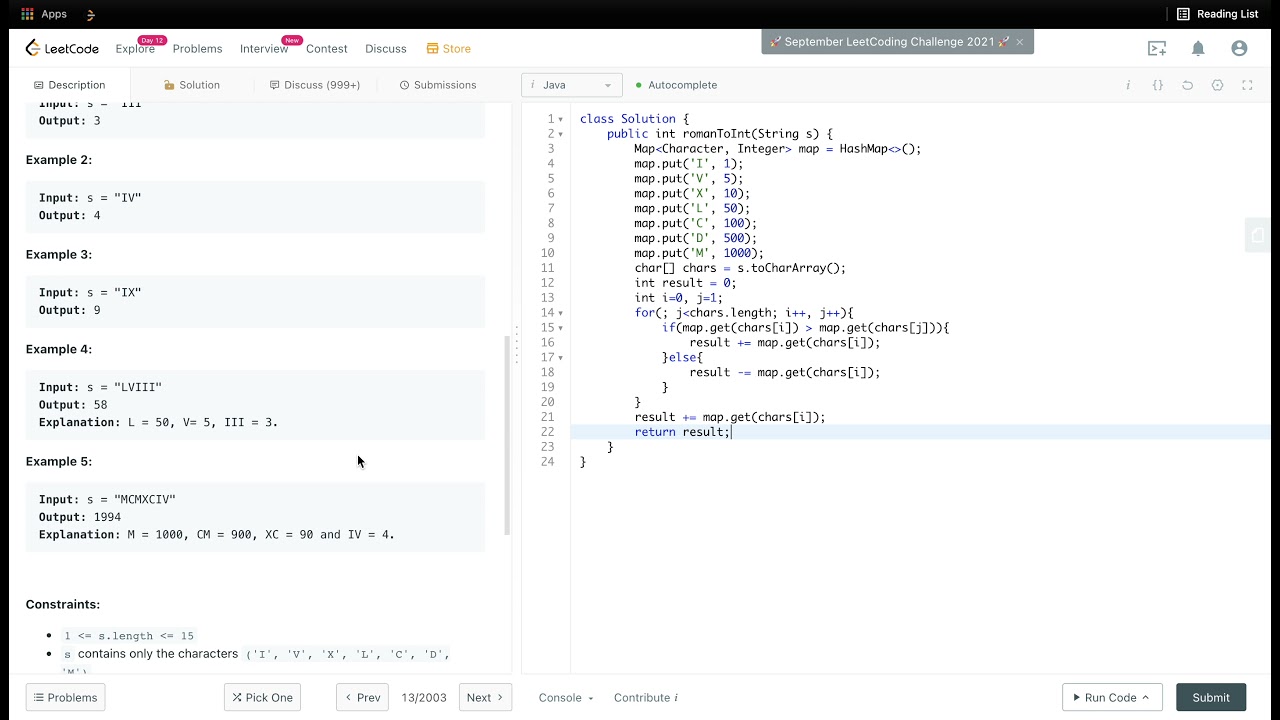Open the Problems list button
Screen dimensions: 1280x720
pos(65,697)
